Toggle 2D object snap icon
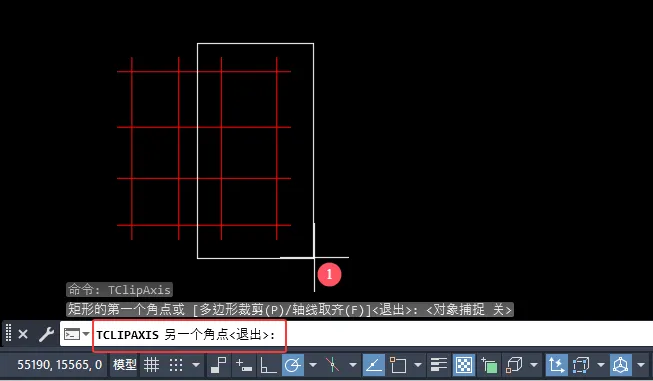 pyautogui.click(x=398, y=365)
